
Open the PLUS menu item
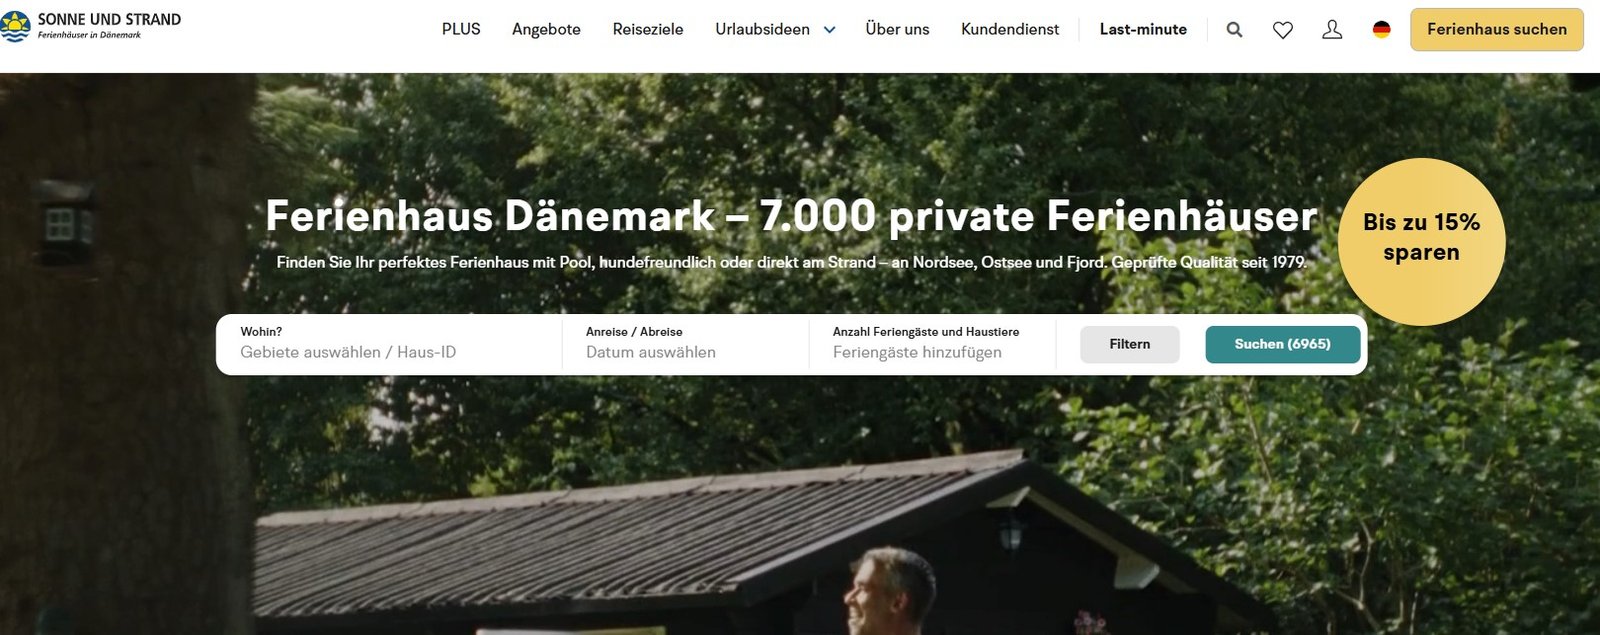461,30
